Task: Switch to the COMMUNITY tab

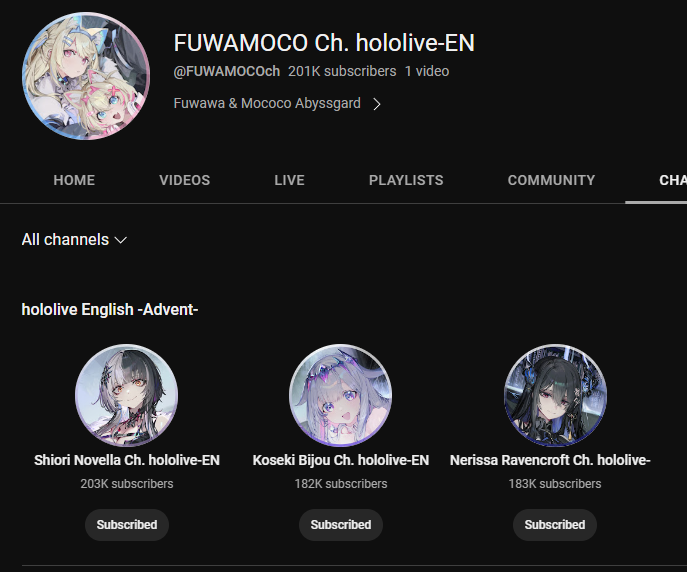Action: tap(551, 180)
